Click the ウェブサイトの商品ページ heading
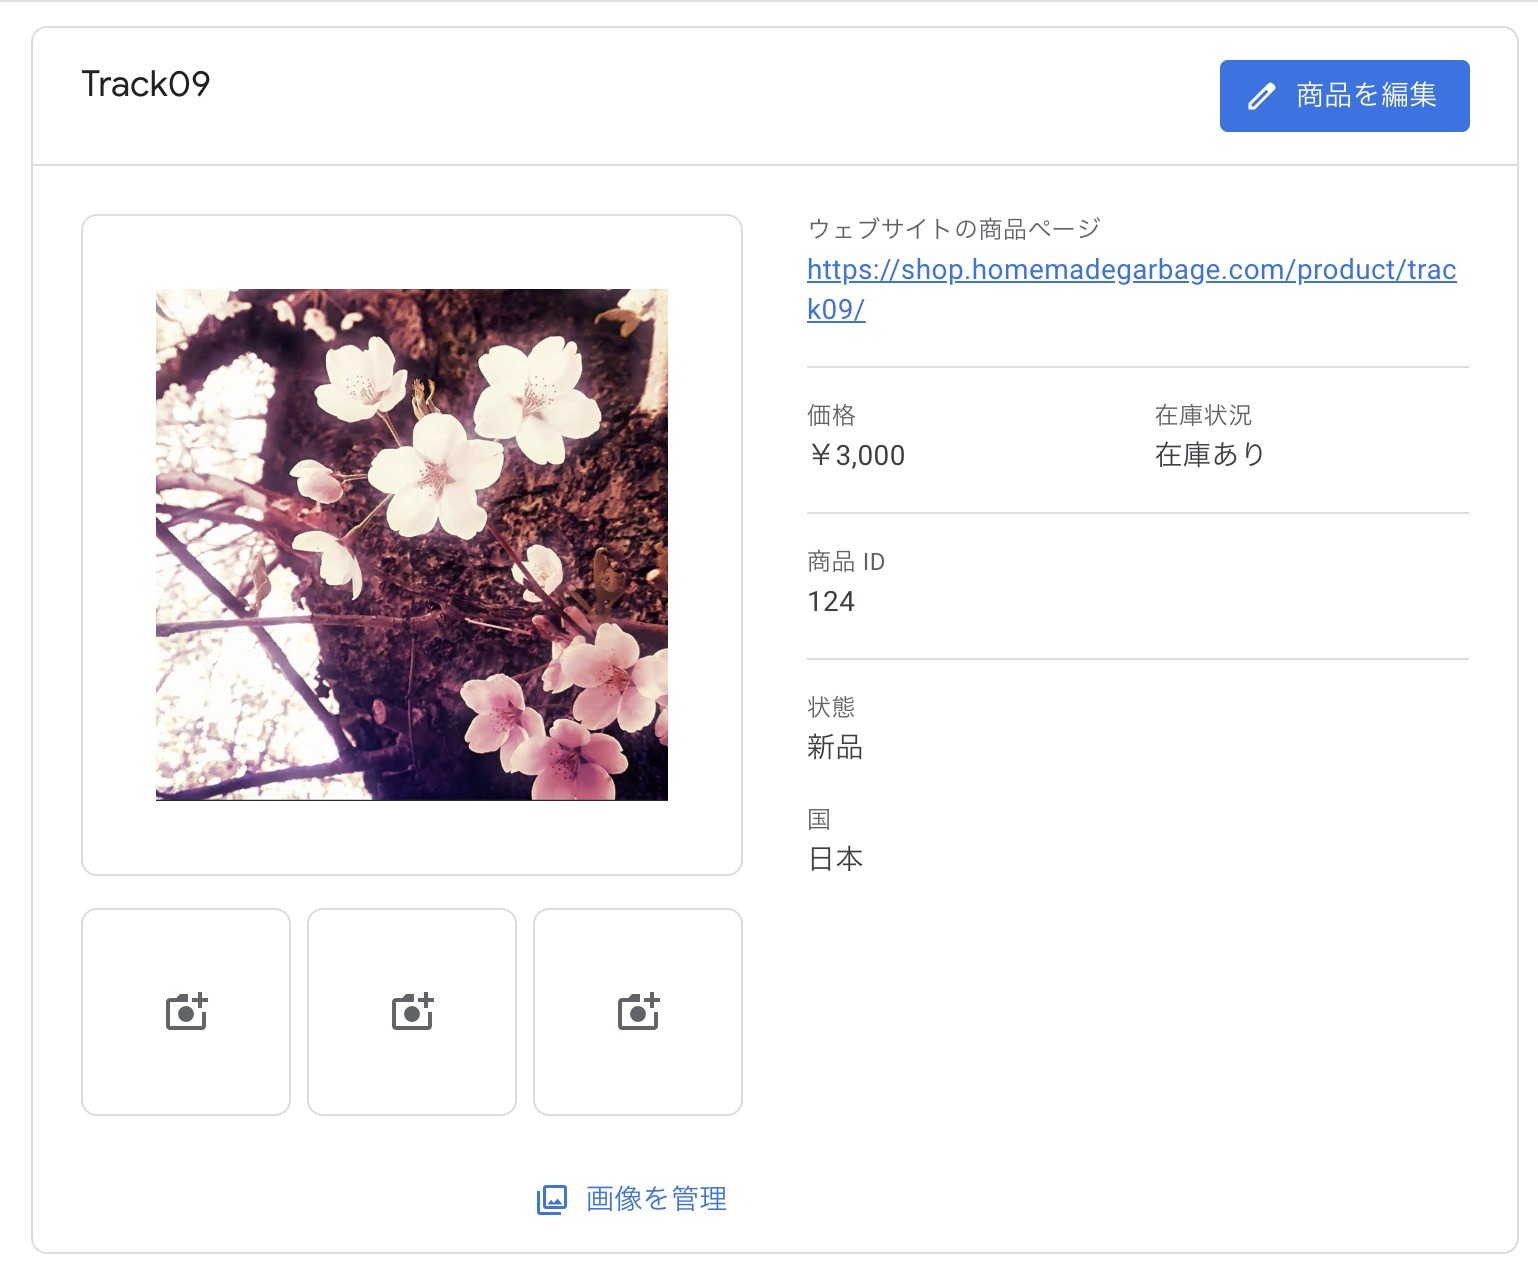The image size is (1538, 1268). (x=953, y=227)
